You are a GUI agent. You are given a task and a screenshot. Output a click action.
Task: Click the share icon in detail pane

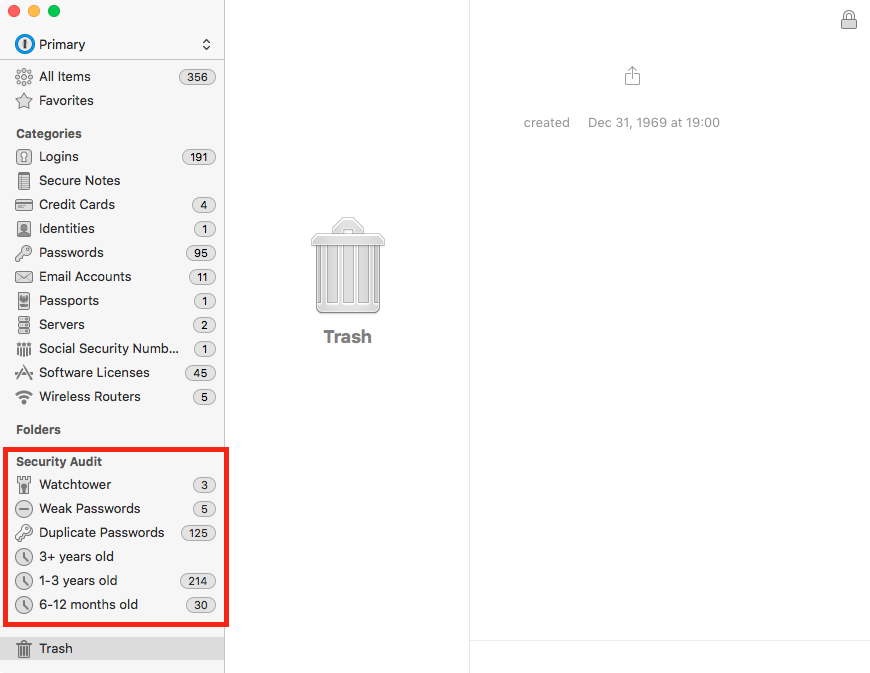pyautogui.click(x=632, y=75)
